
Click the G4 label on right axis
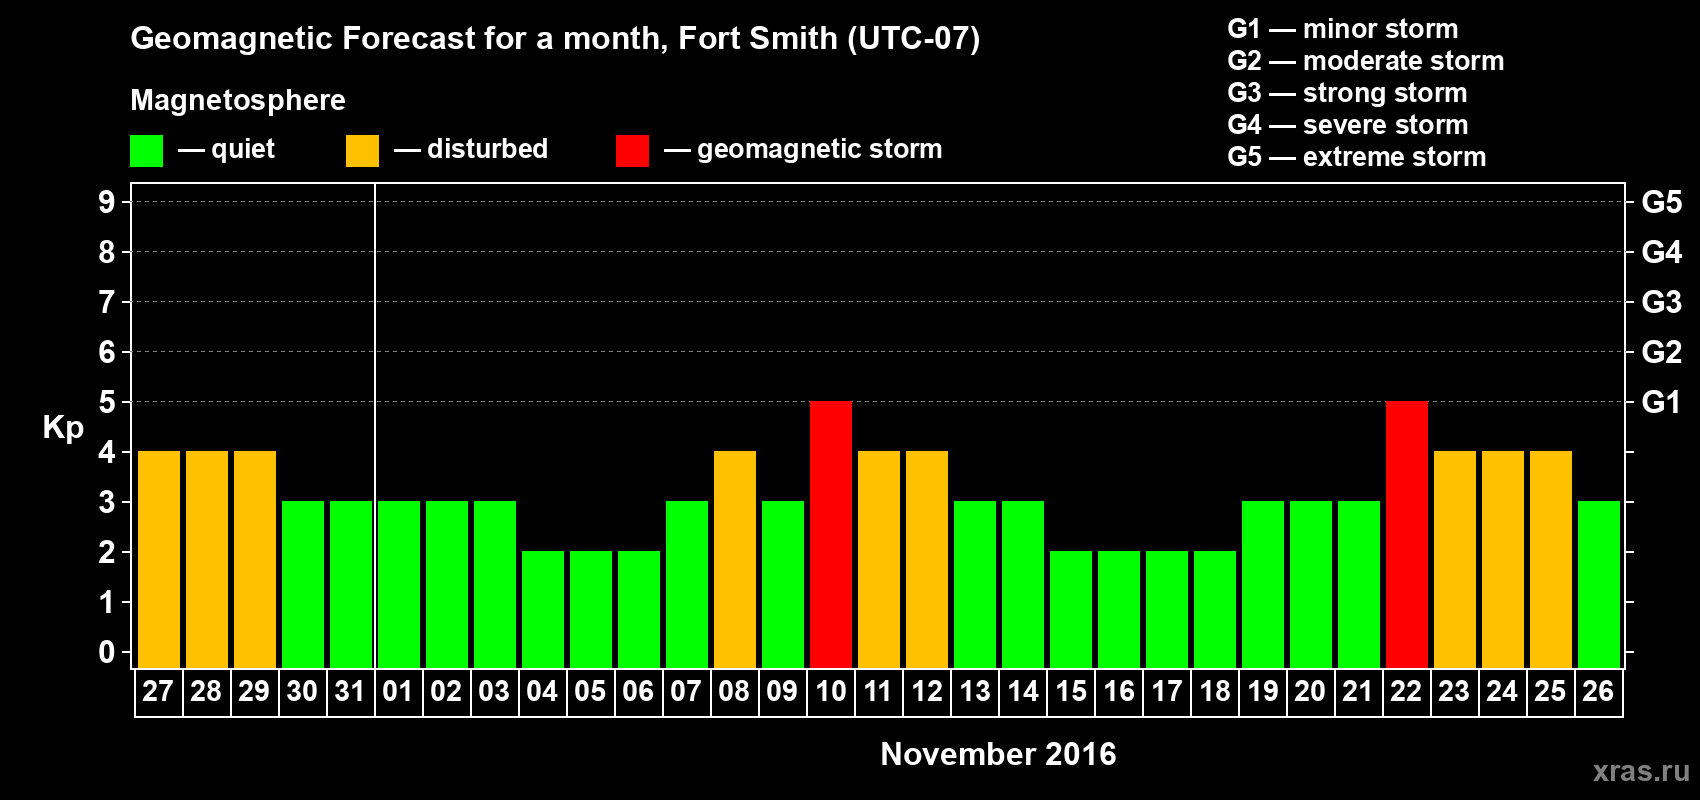[x=1662, y=252]
